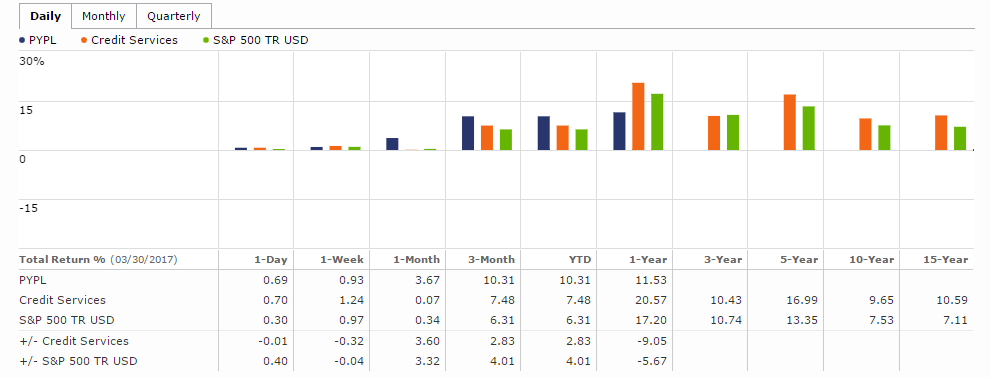990x378 pixels.
Task: Click the +/- S&P 500 TR USD row label
Action: pos(78,361)
